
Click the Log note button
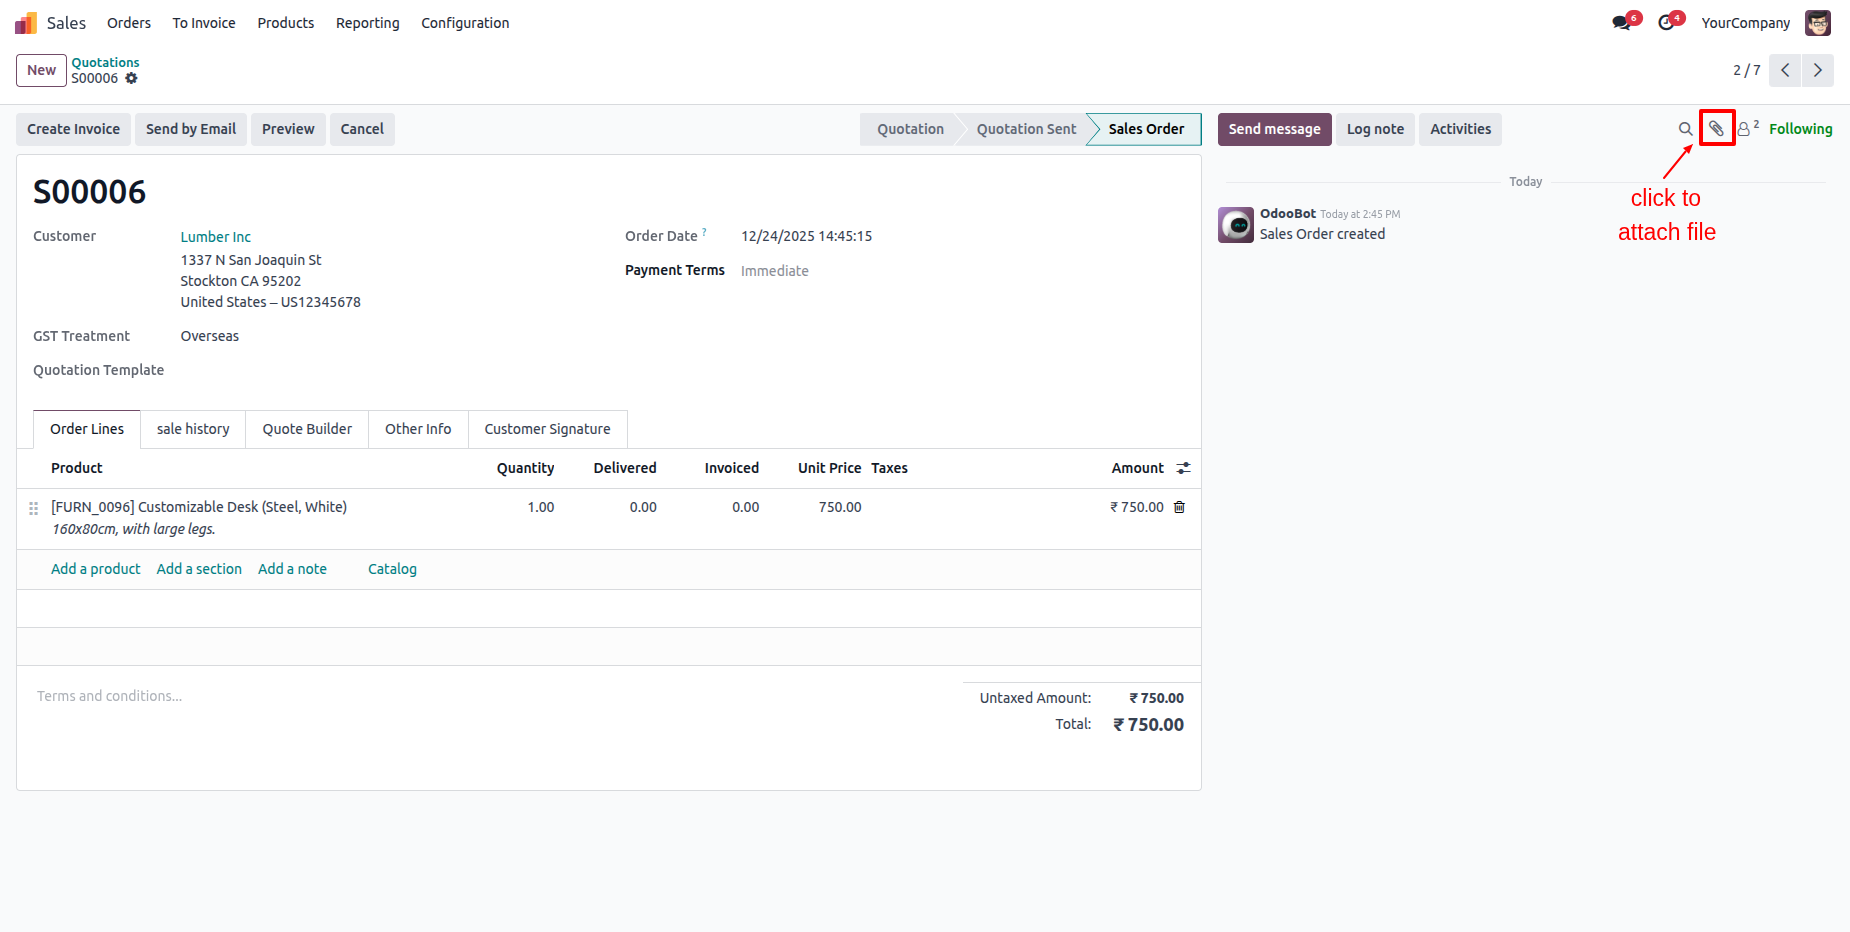[1375, 129]
